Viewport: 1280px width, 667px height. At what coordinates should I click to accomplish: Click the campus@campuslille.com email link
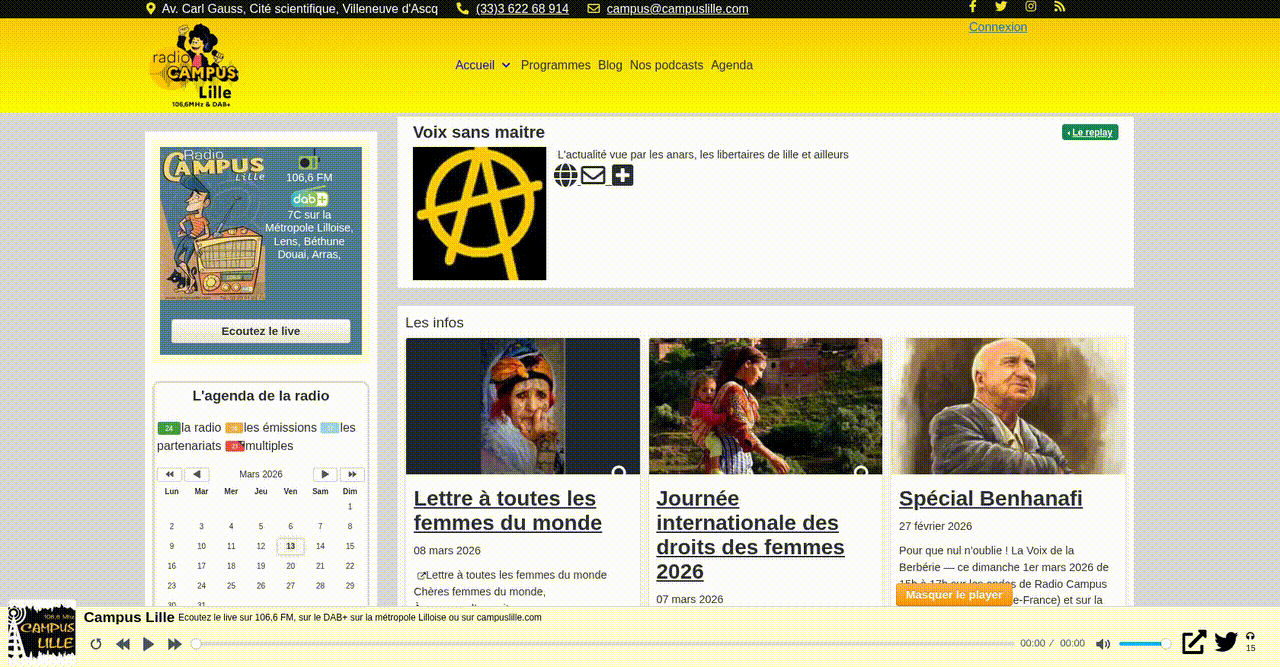[x=678, y=9]
